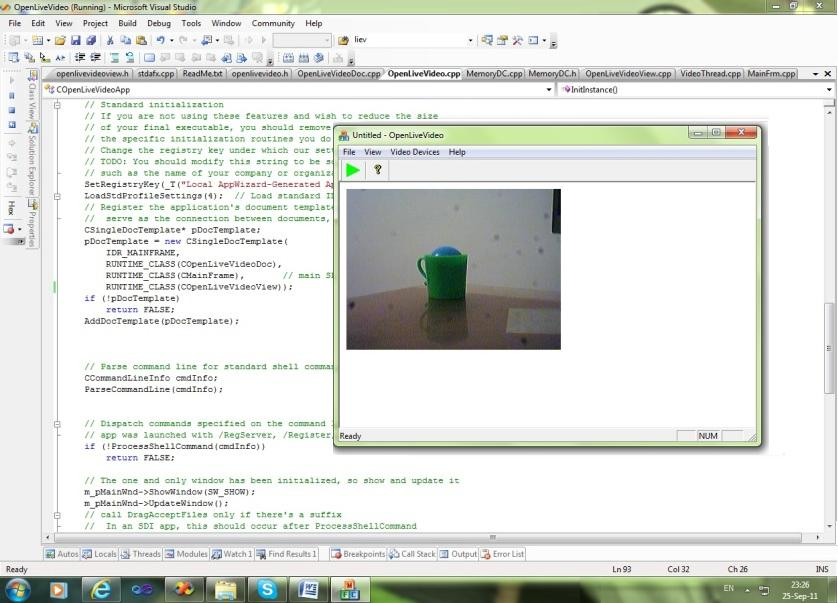Open the Output panel tab
Screen dimensions: 838x603
[x=458, y=554]
